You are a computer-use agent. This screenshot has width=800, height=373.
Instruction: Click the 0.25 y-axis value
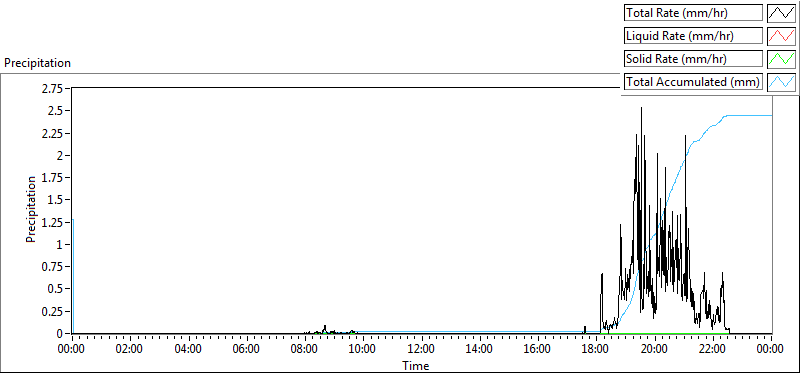[x=52, y=311]
